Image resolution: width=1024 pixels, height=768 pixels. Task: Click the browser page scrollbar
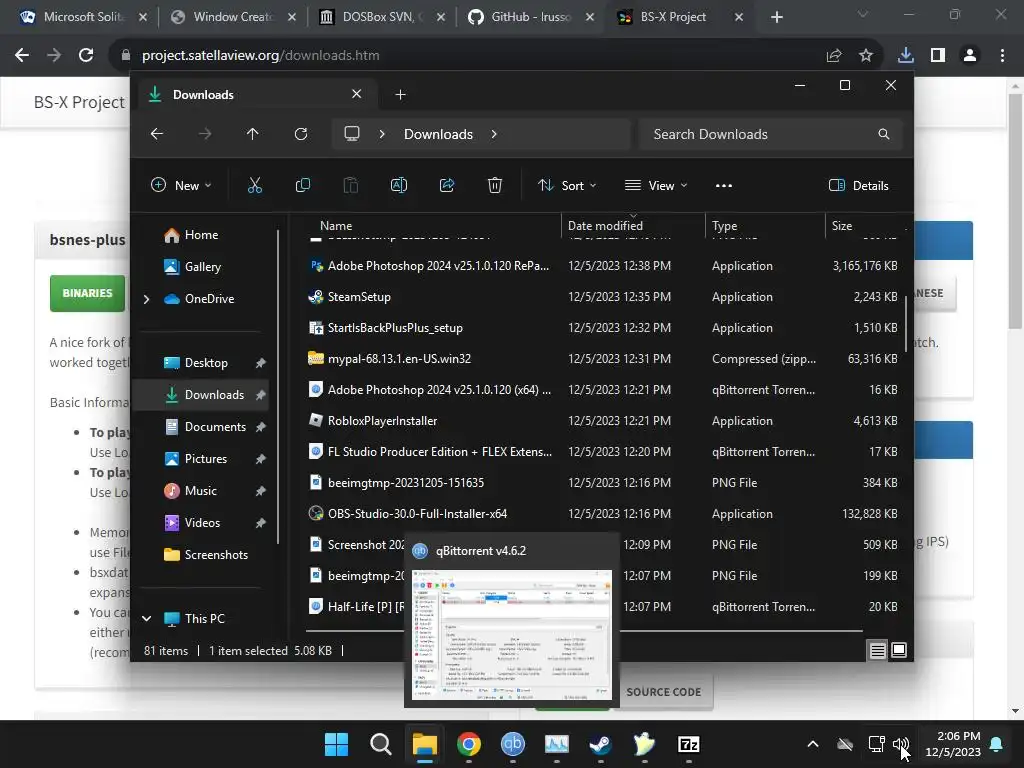click(x=1015, y=212)
